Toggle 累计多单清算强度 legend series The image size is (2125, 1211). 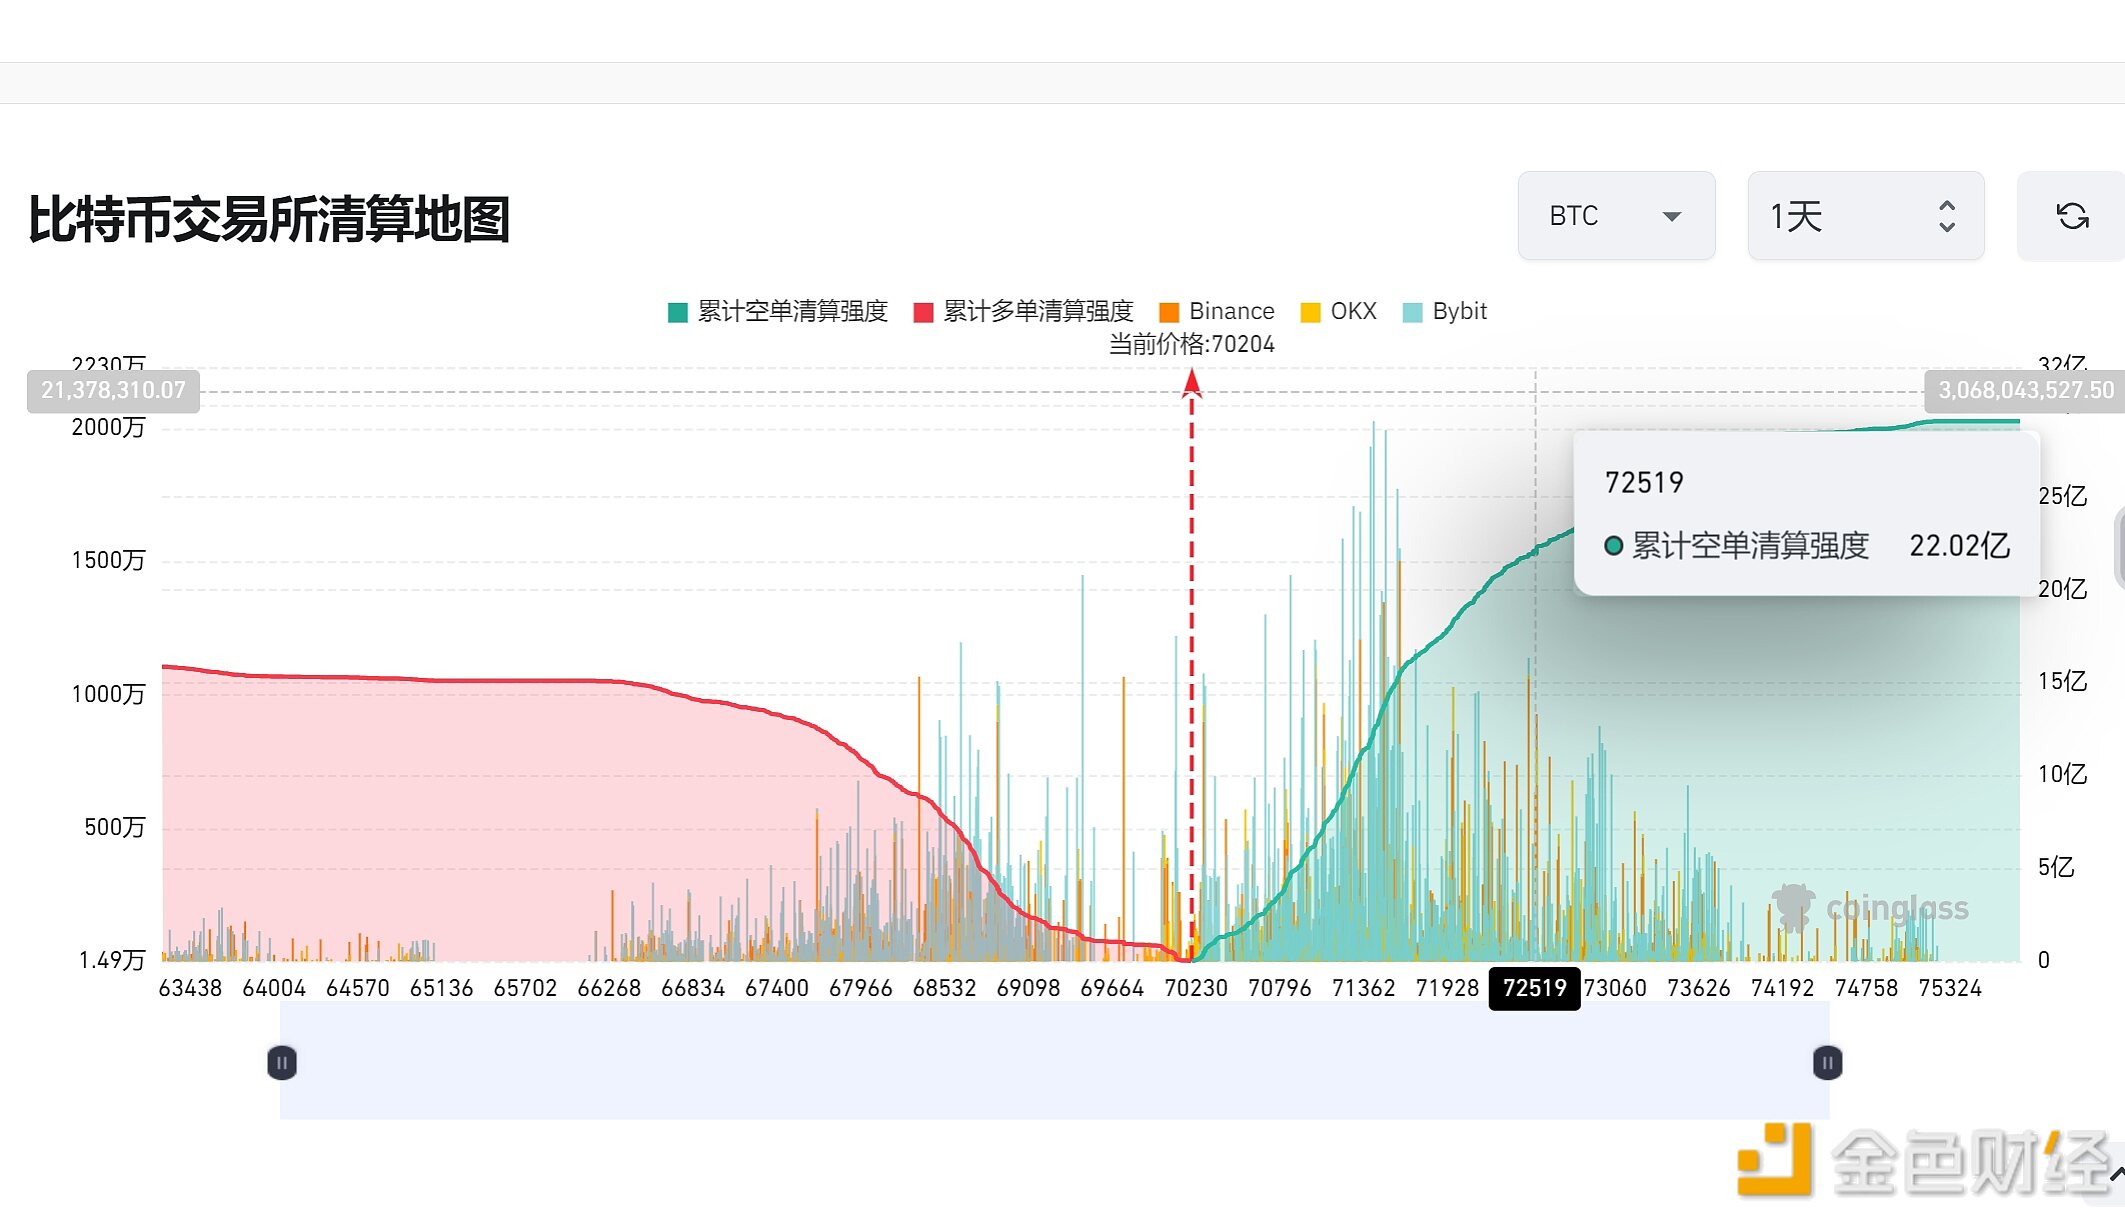(1023, 312)
